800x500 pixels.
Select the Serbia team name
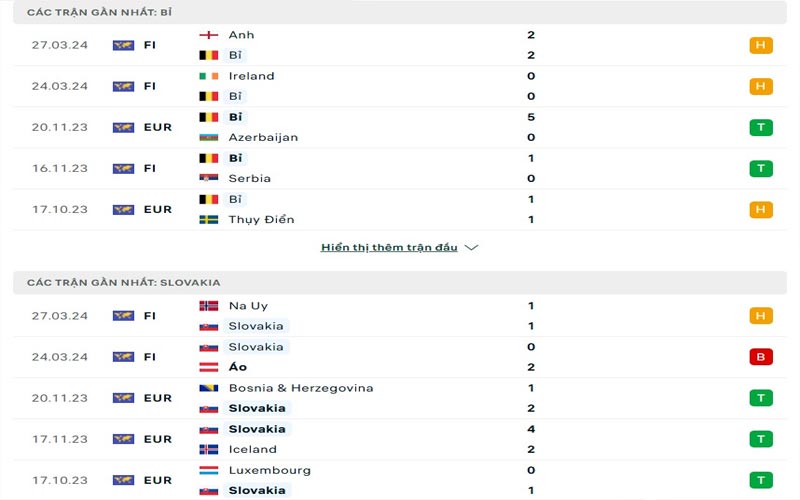pos(249,179)
